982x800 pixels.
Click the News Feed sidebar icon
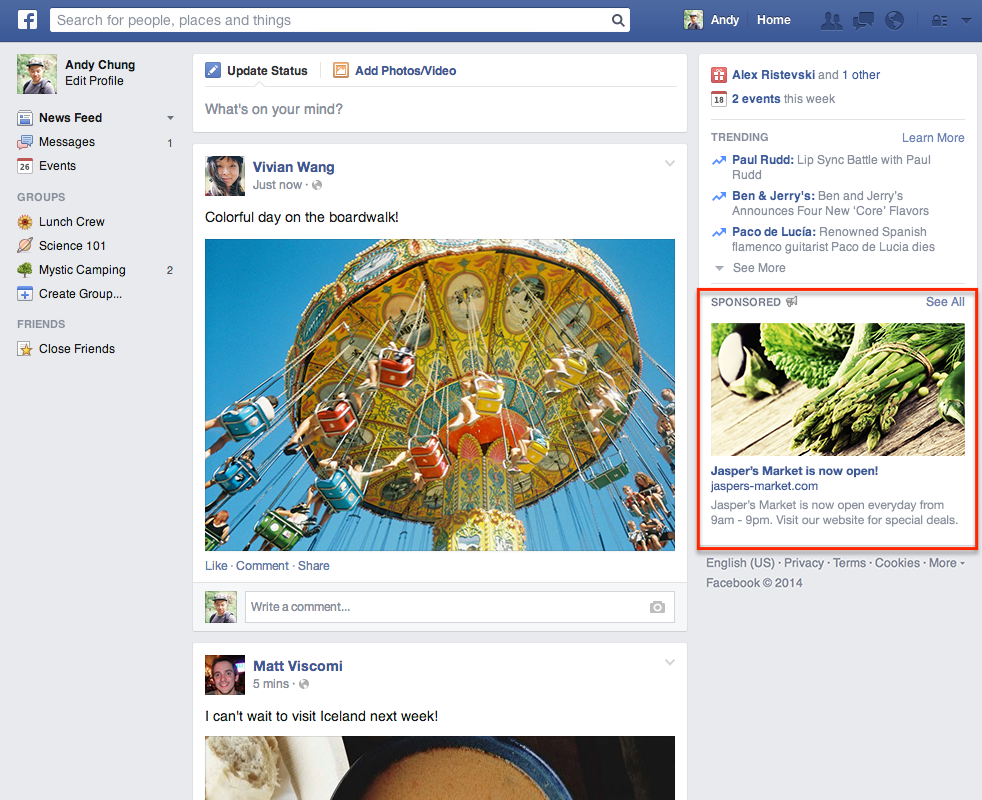tap(25, 118)
